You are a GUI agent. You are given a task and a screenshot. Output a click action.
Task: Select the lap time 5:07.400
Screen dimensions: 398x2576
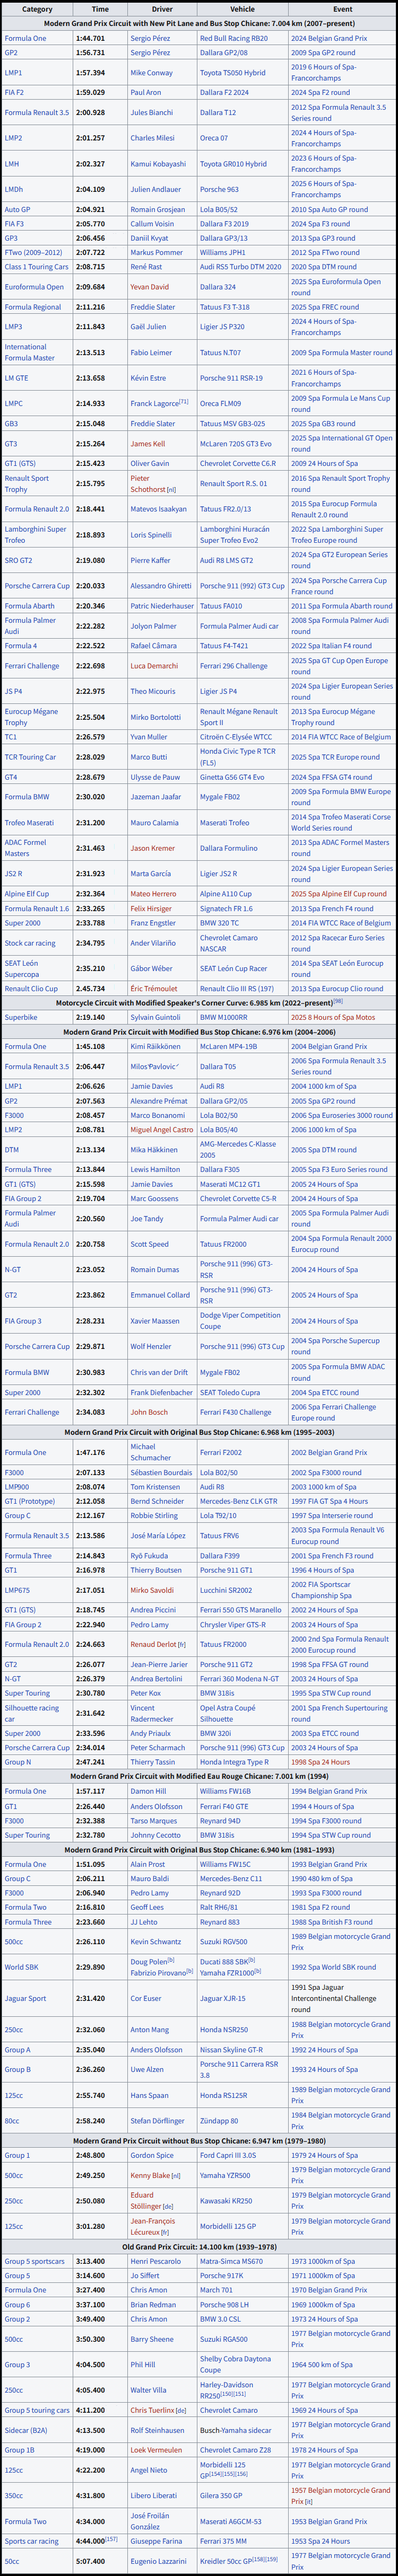(90, 2561)
